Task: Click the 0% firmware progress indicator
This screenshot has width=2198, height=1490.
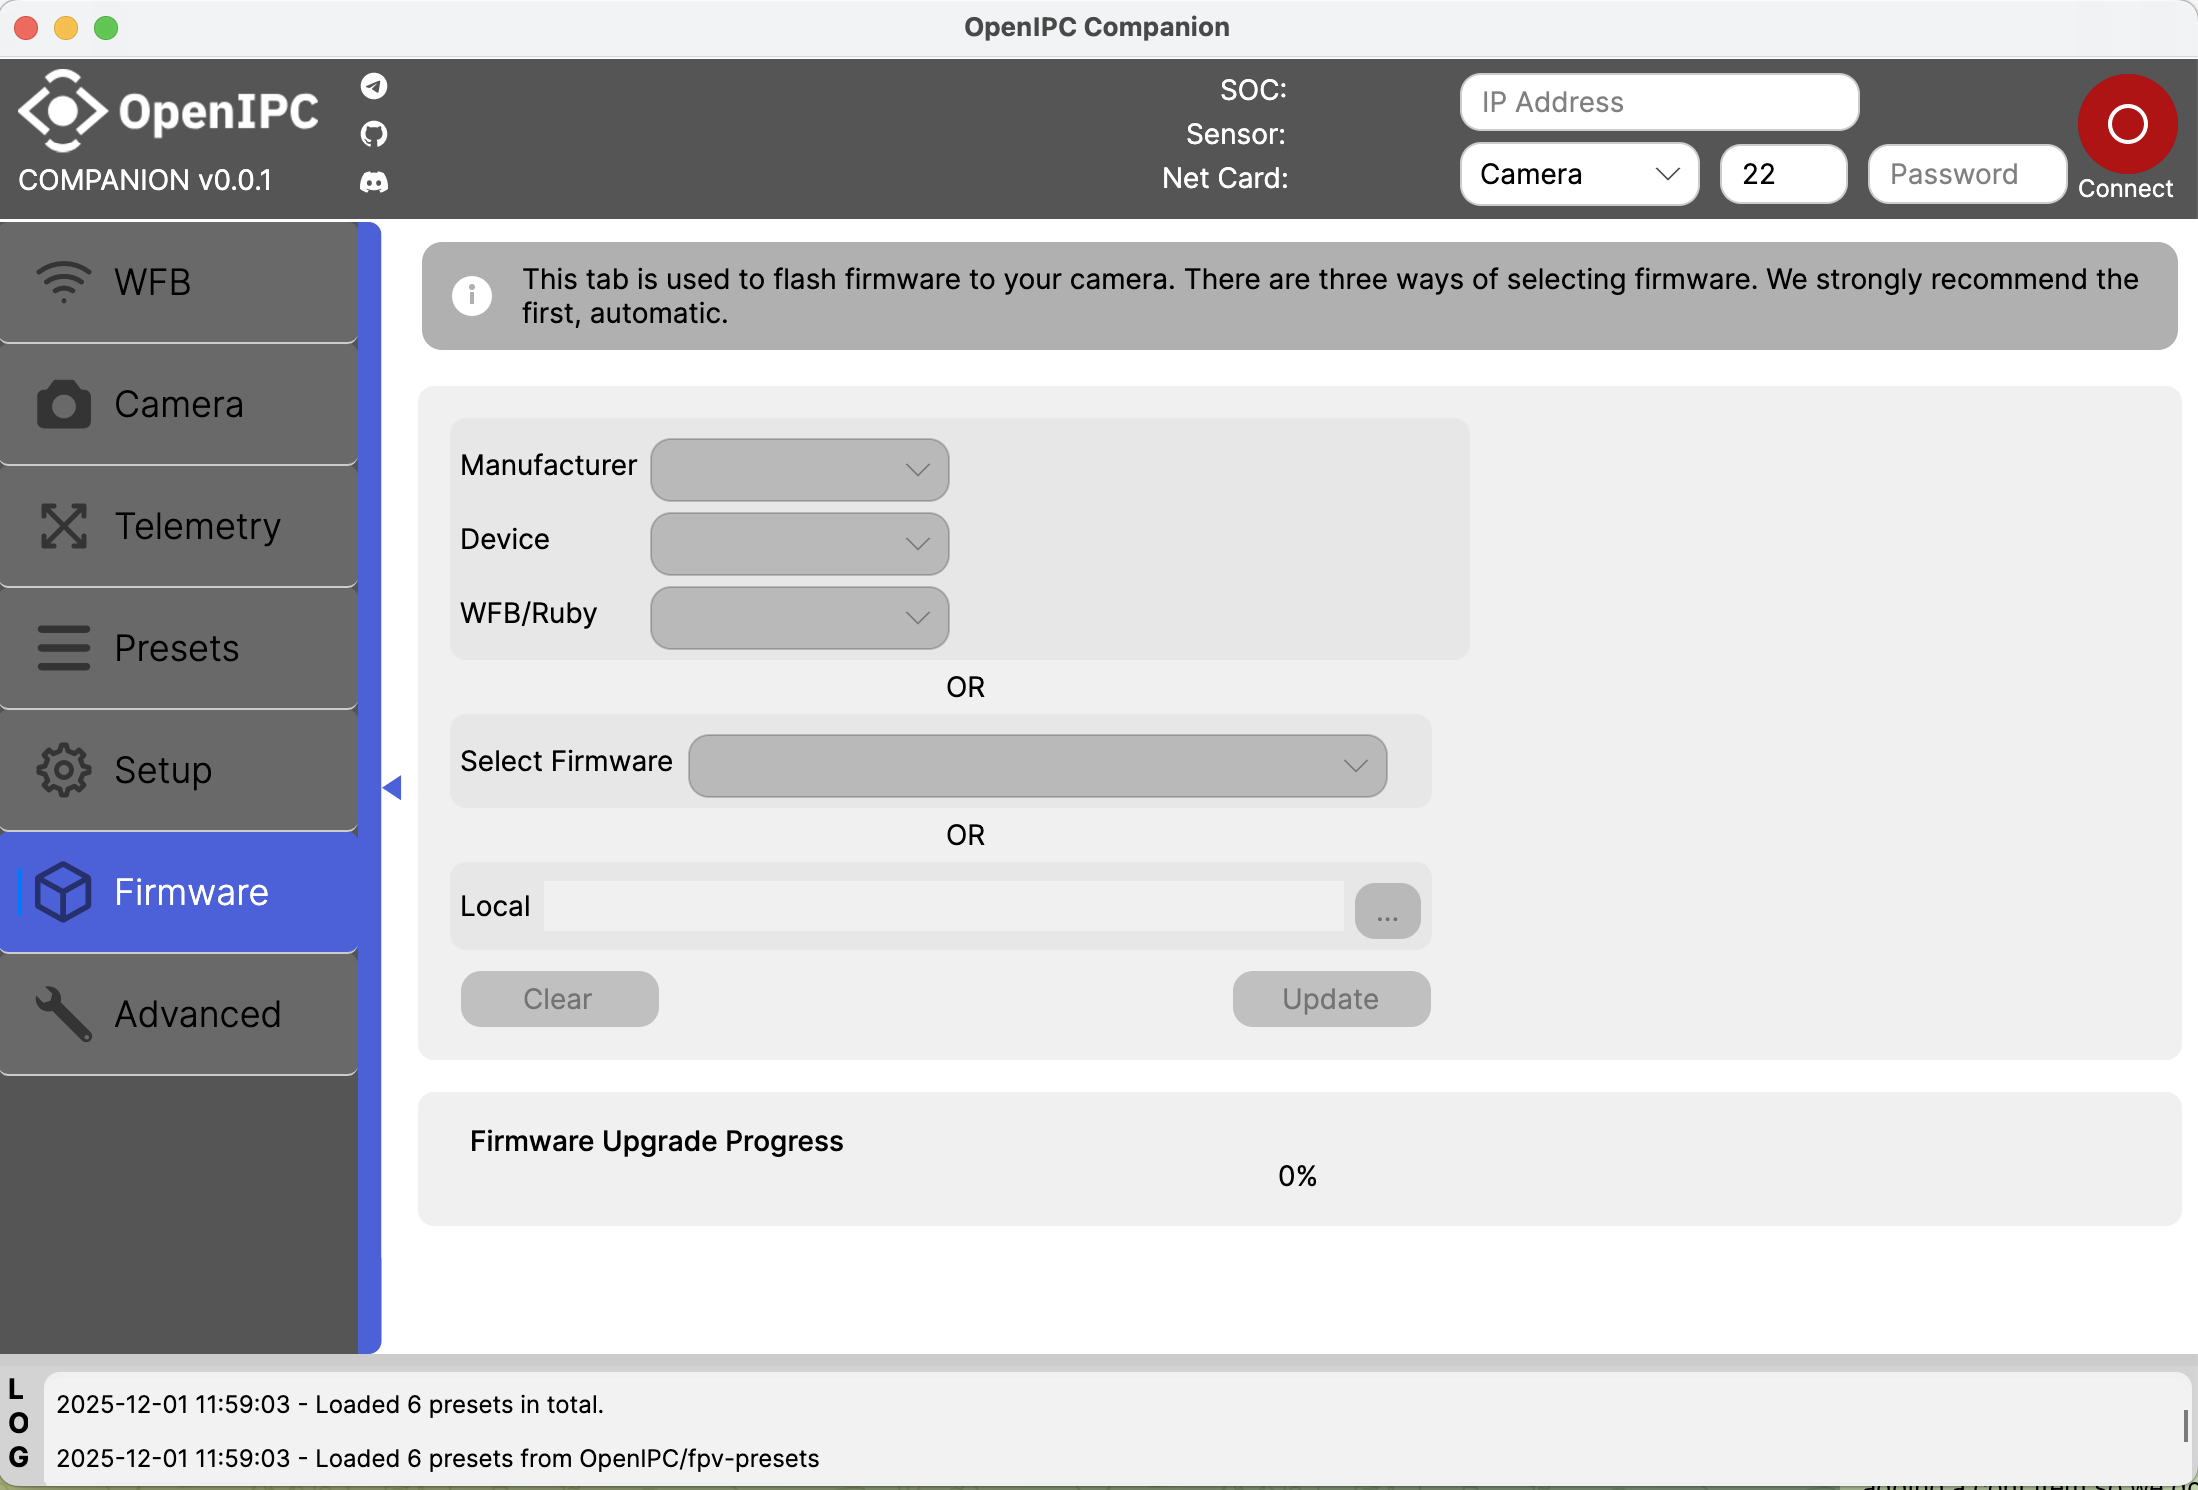Action: pos(1297,1176)
